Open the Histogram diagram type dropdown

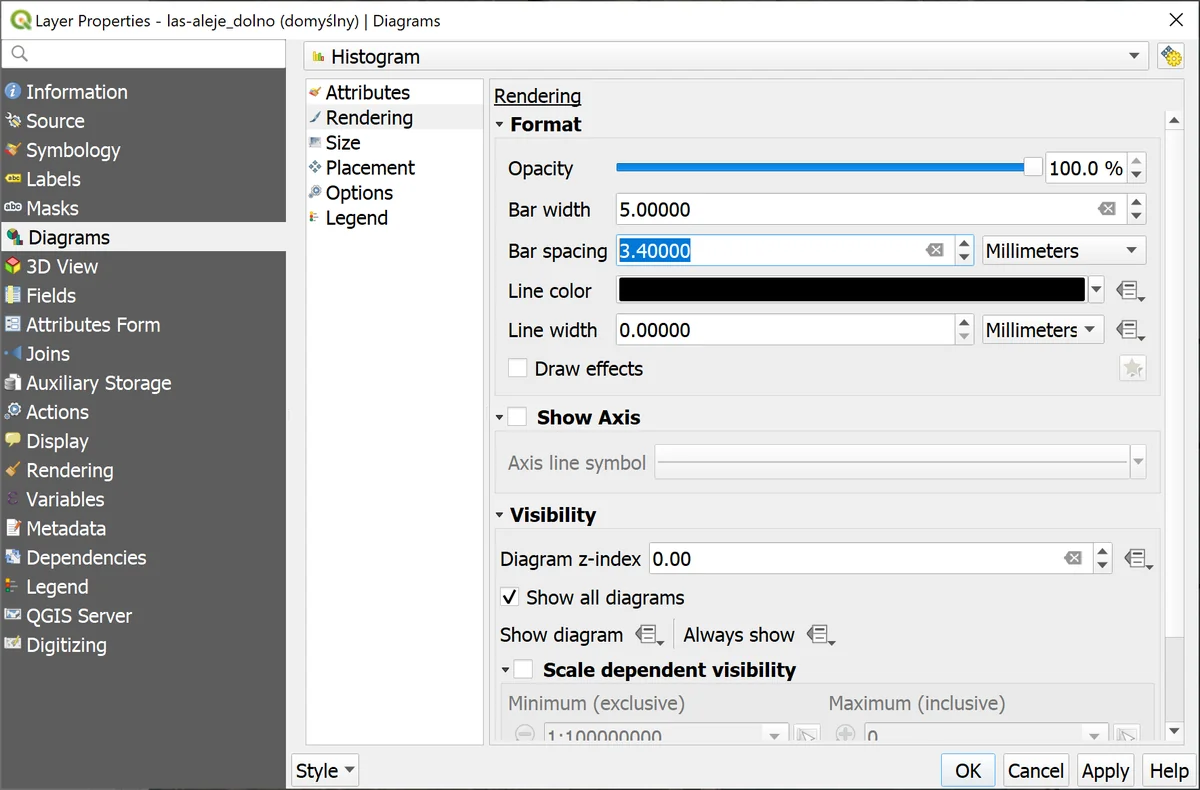[727, 57]
